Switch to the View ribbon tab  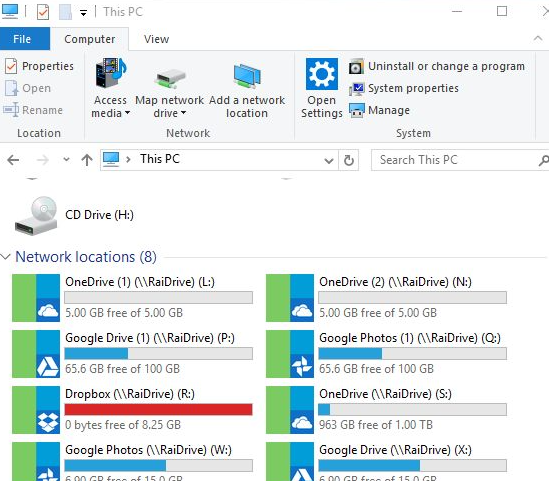[157, 39]
